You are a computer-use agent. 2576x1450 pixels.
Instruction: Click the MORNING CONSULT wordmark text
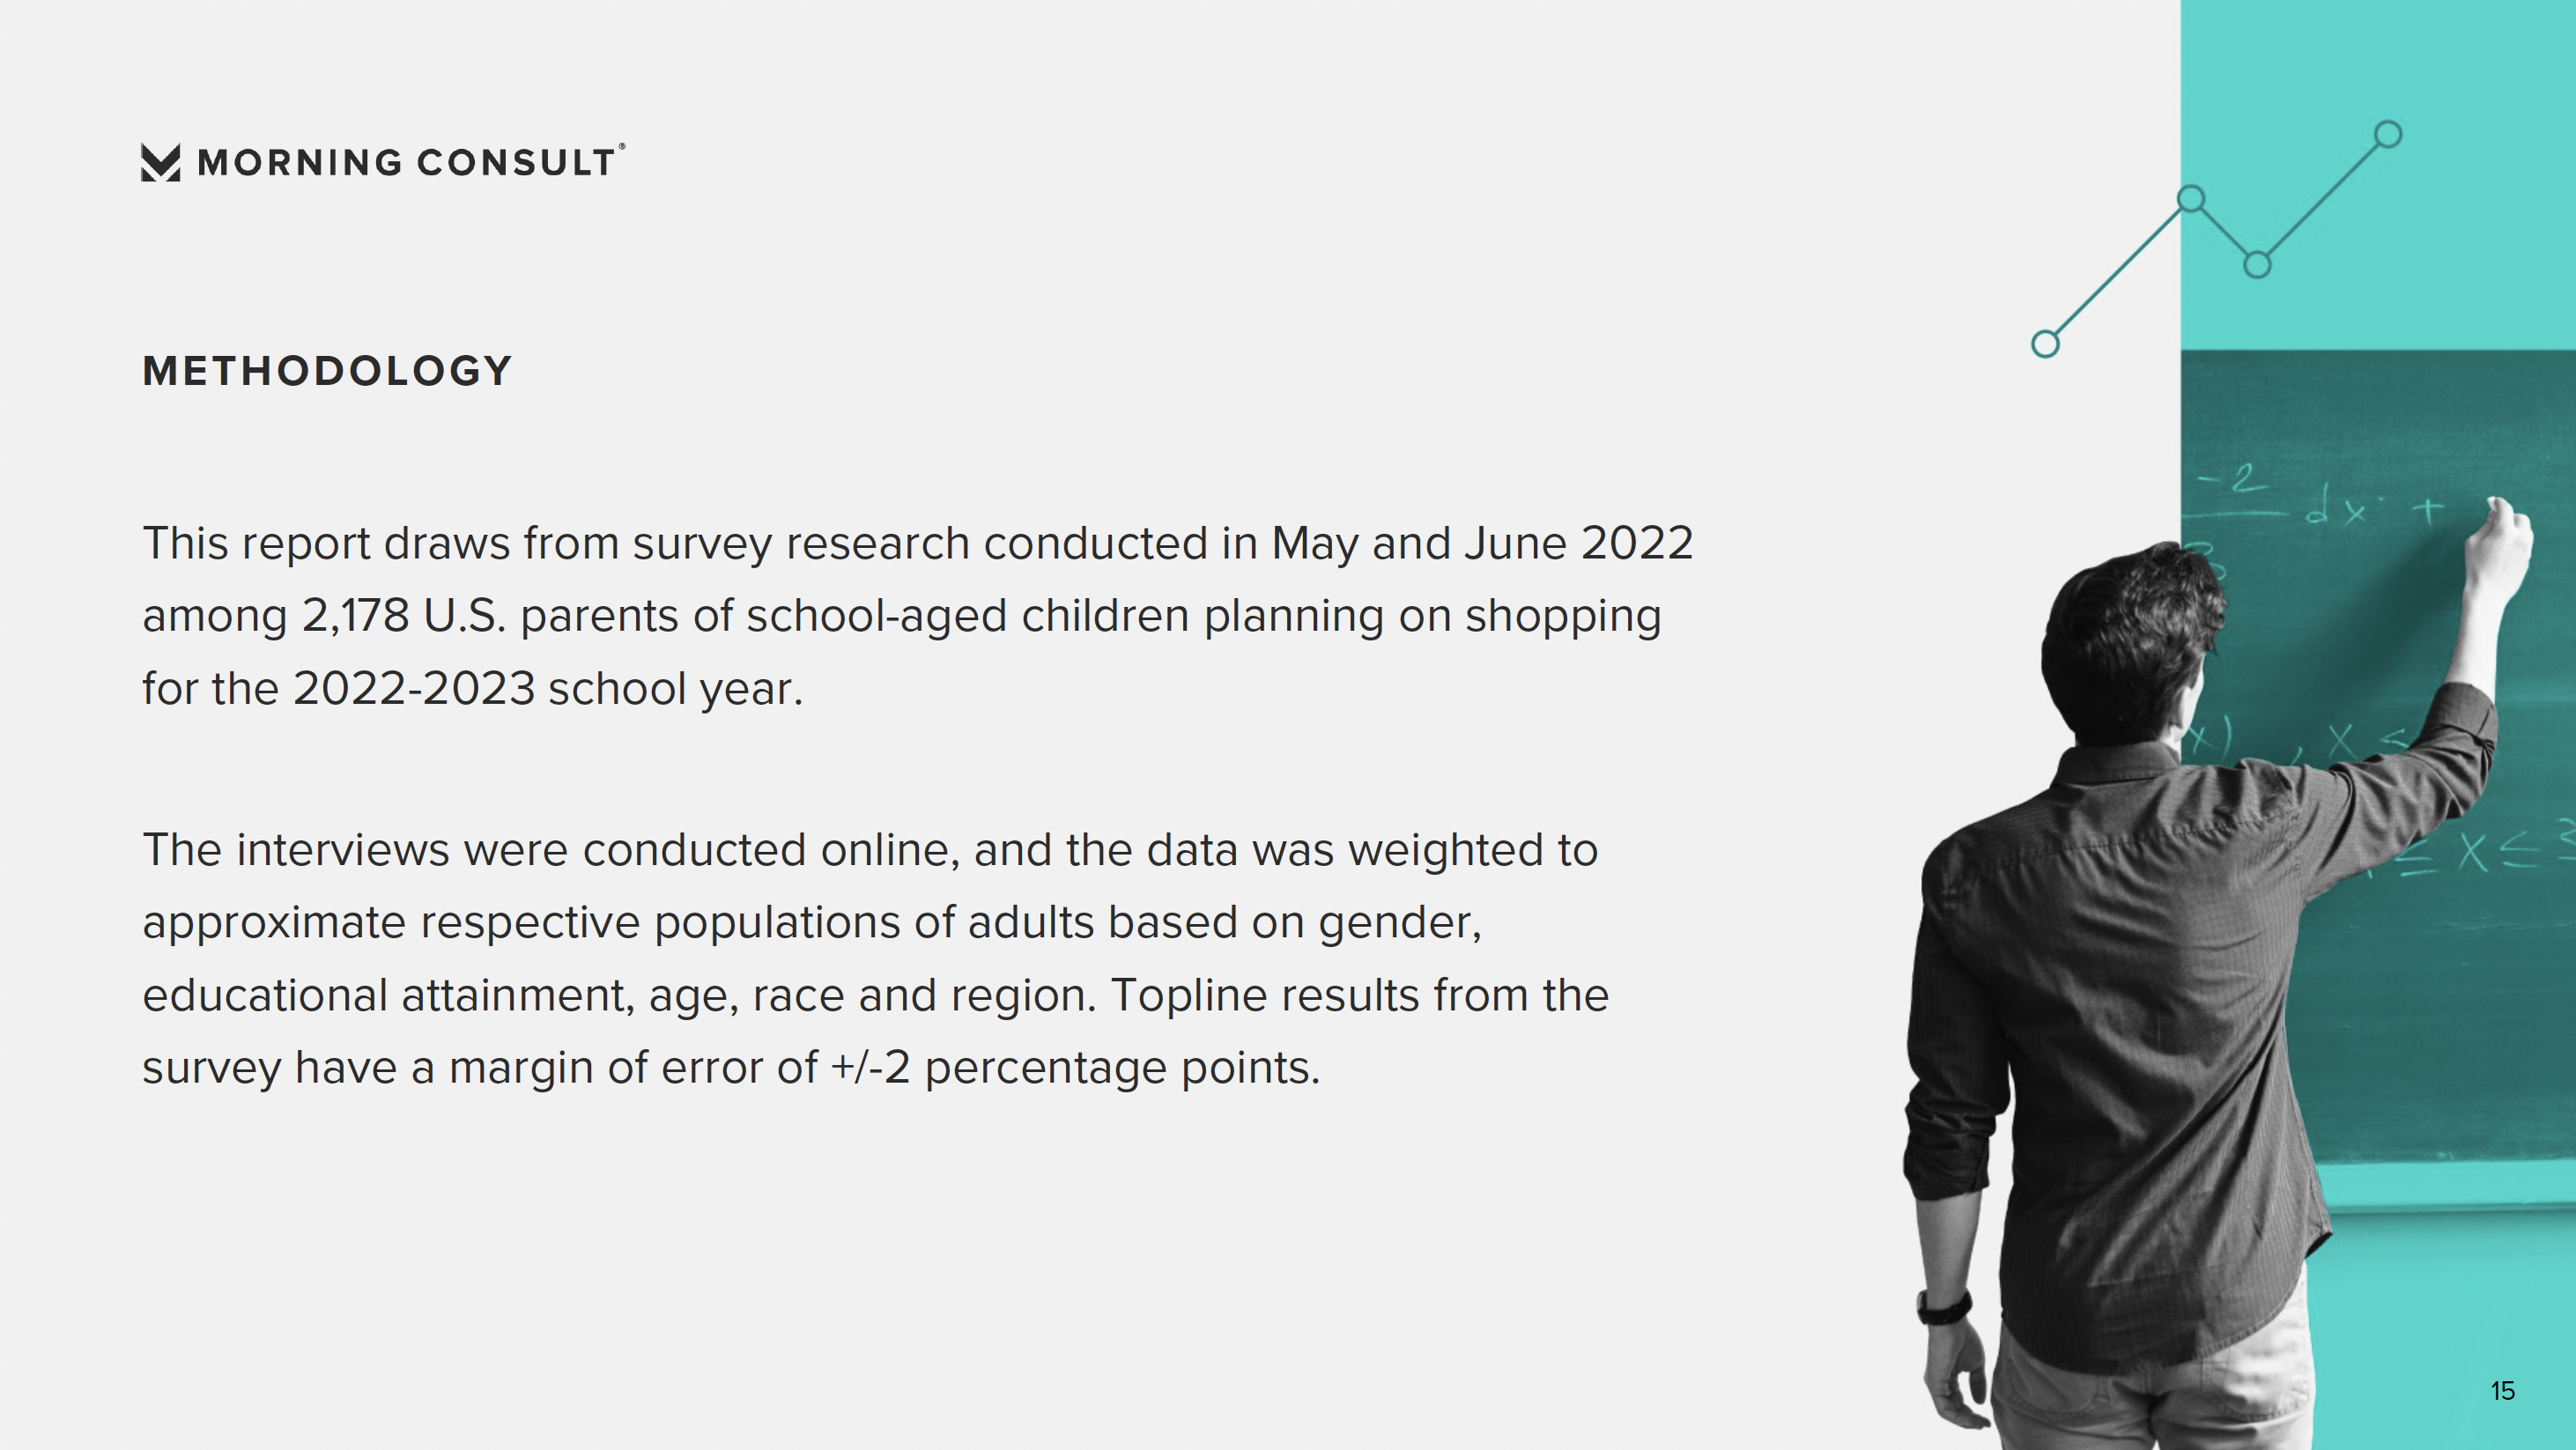(x=405, y=163)
